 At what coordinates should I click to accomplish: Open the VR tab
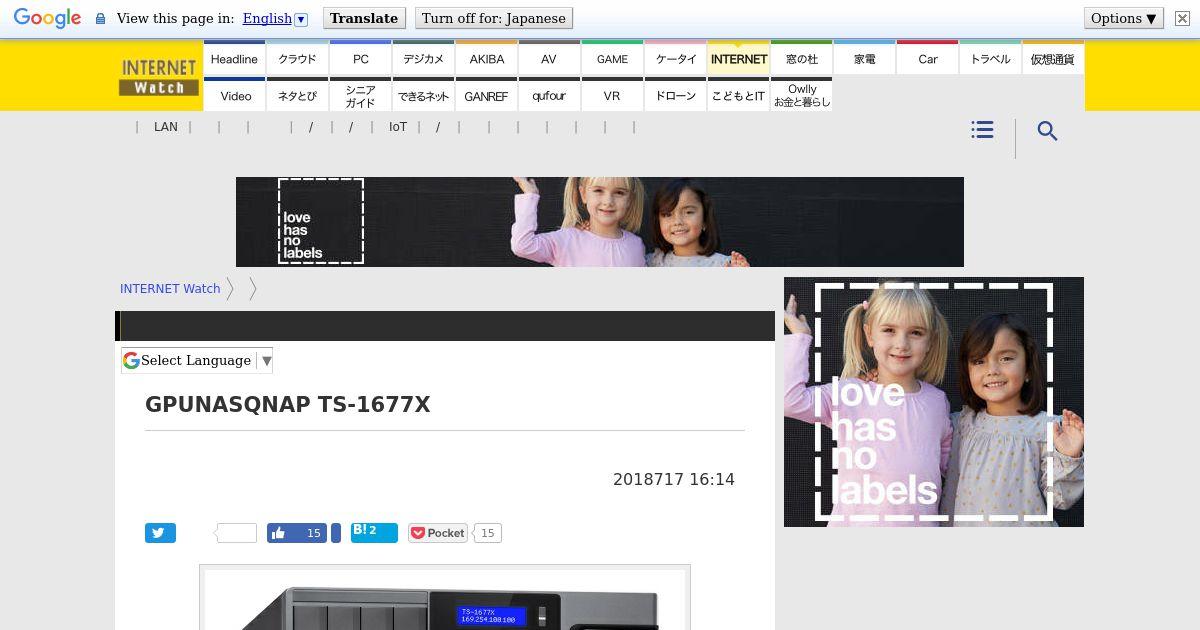pos(612,95)
